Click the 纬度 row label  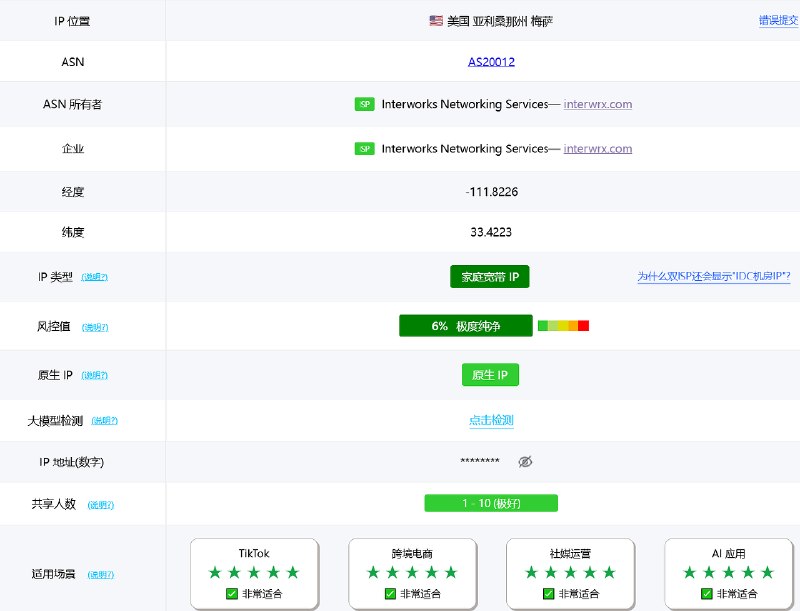tap(72, 232)
